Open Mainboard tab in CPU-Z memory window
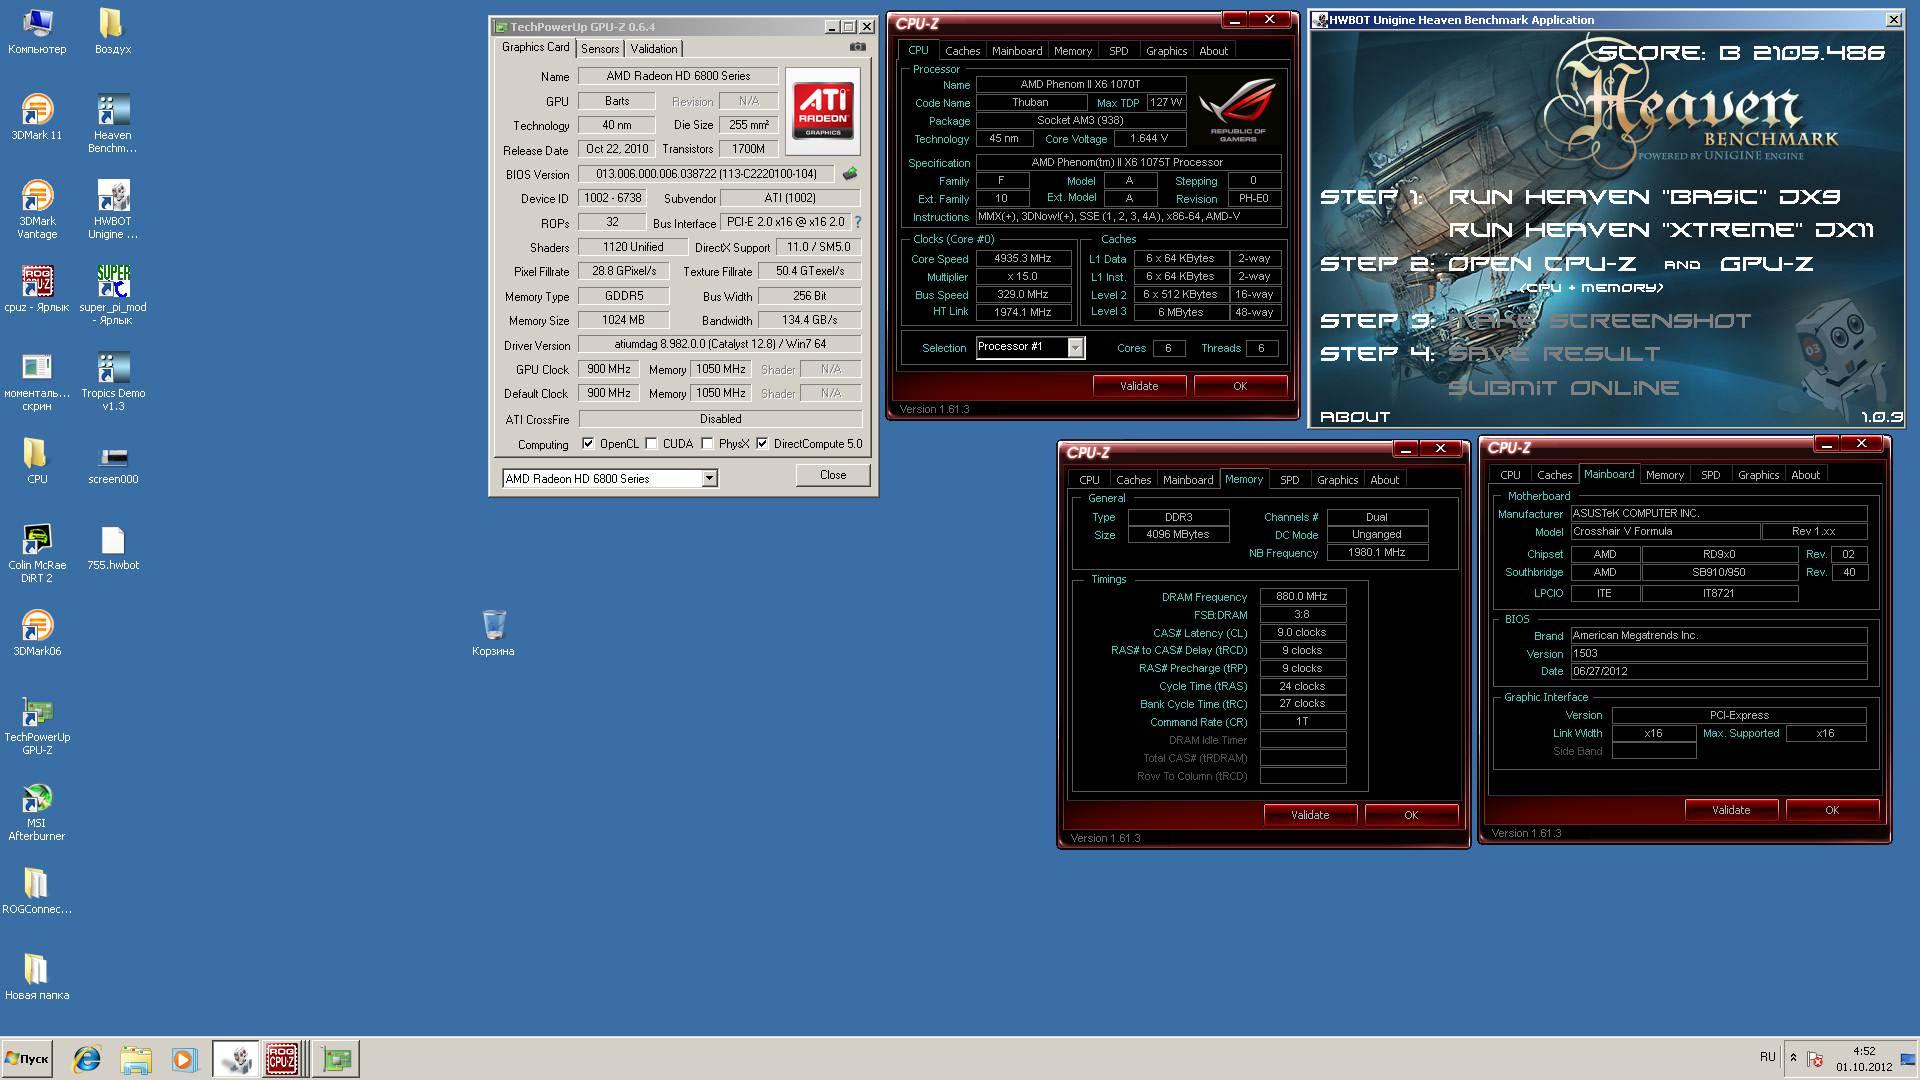The image size is (1920, 1080). [1187, 480]
